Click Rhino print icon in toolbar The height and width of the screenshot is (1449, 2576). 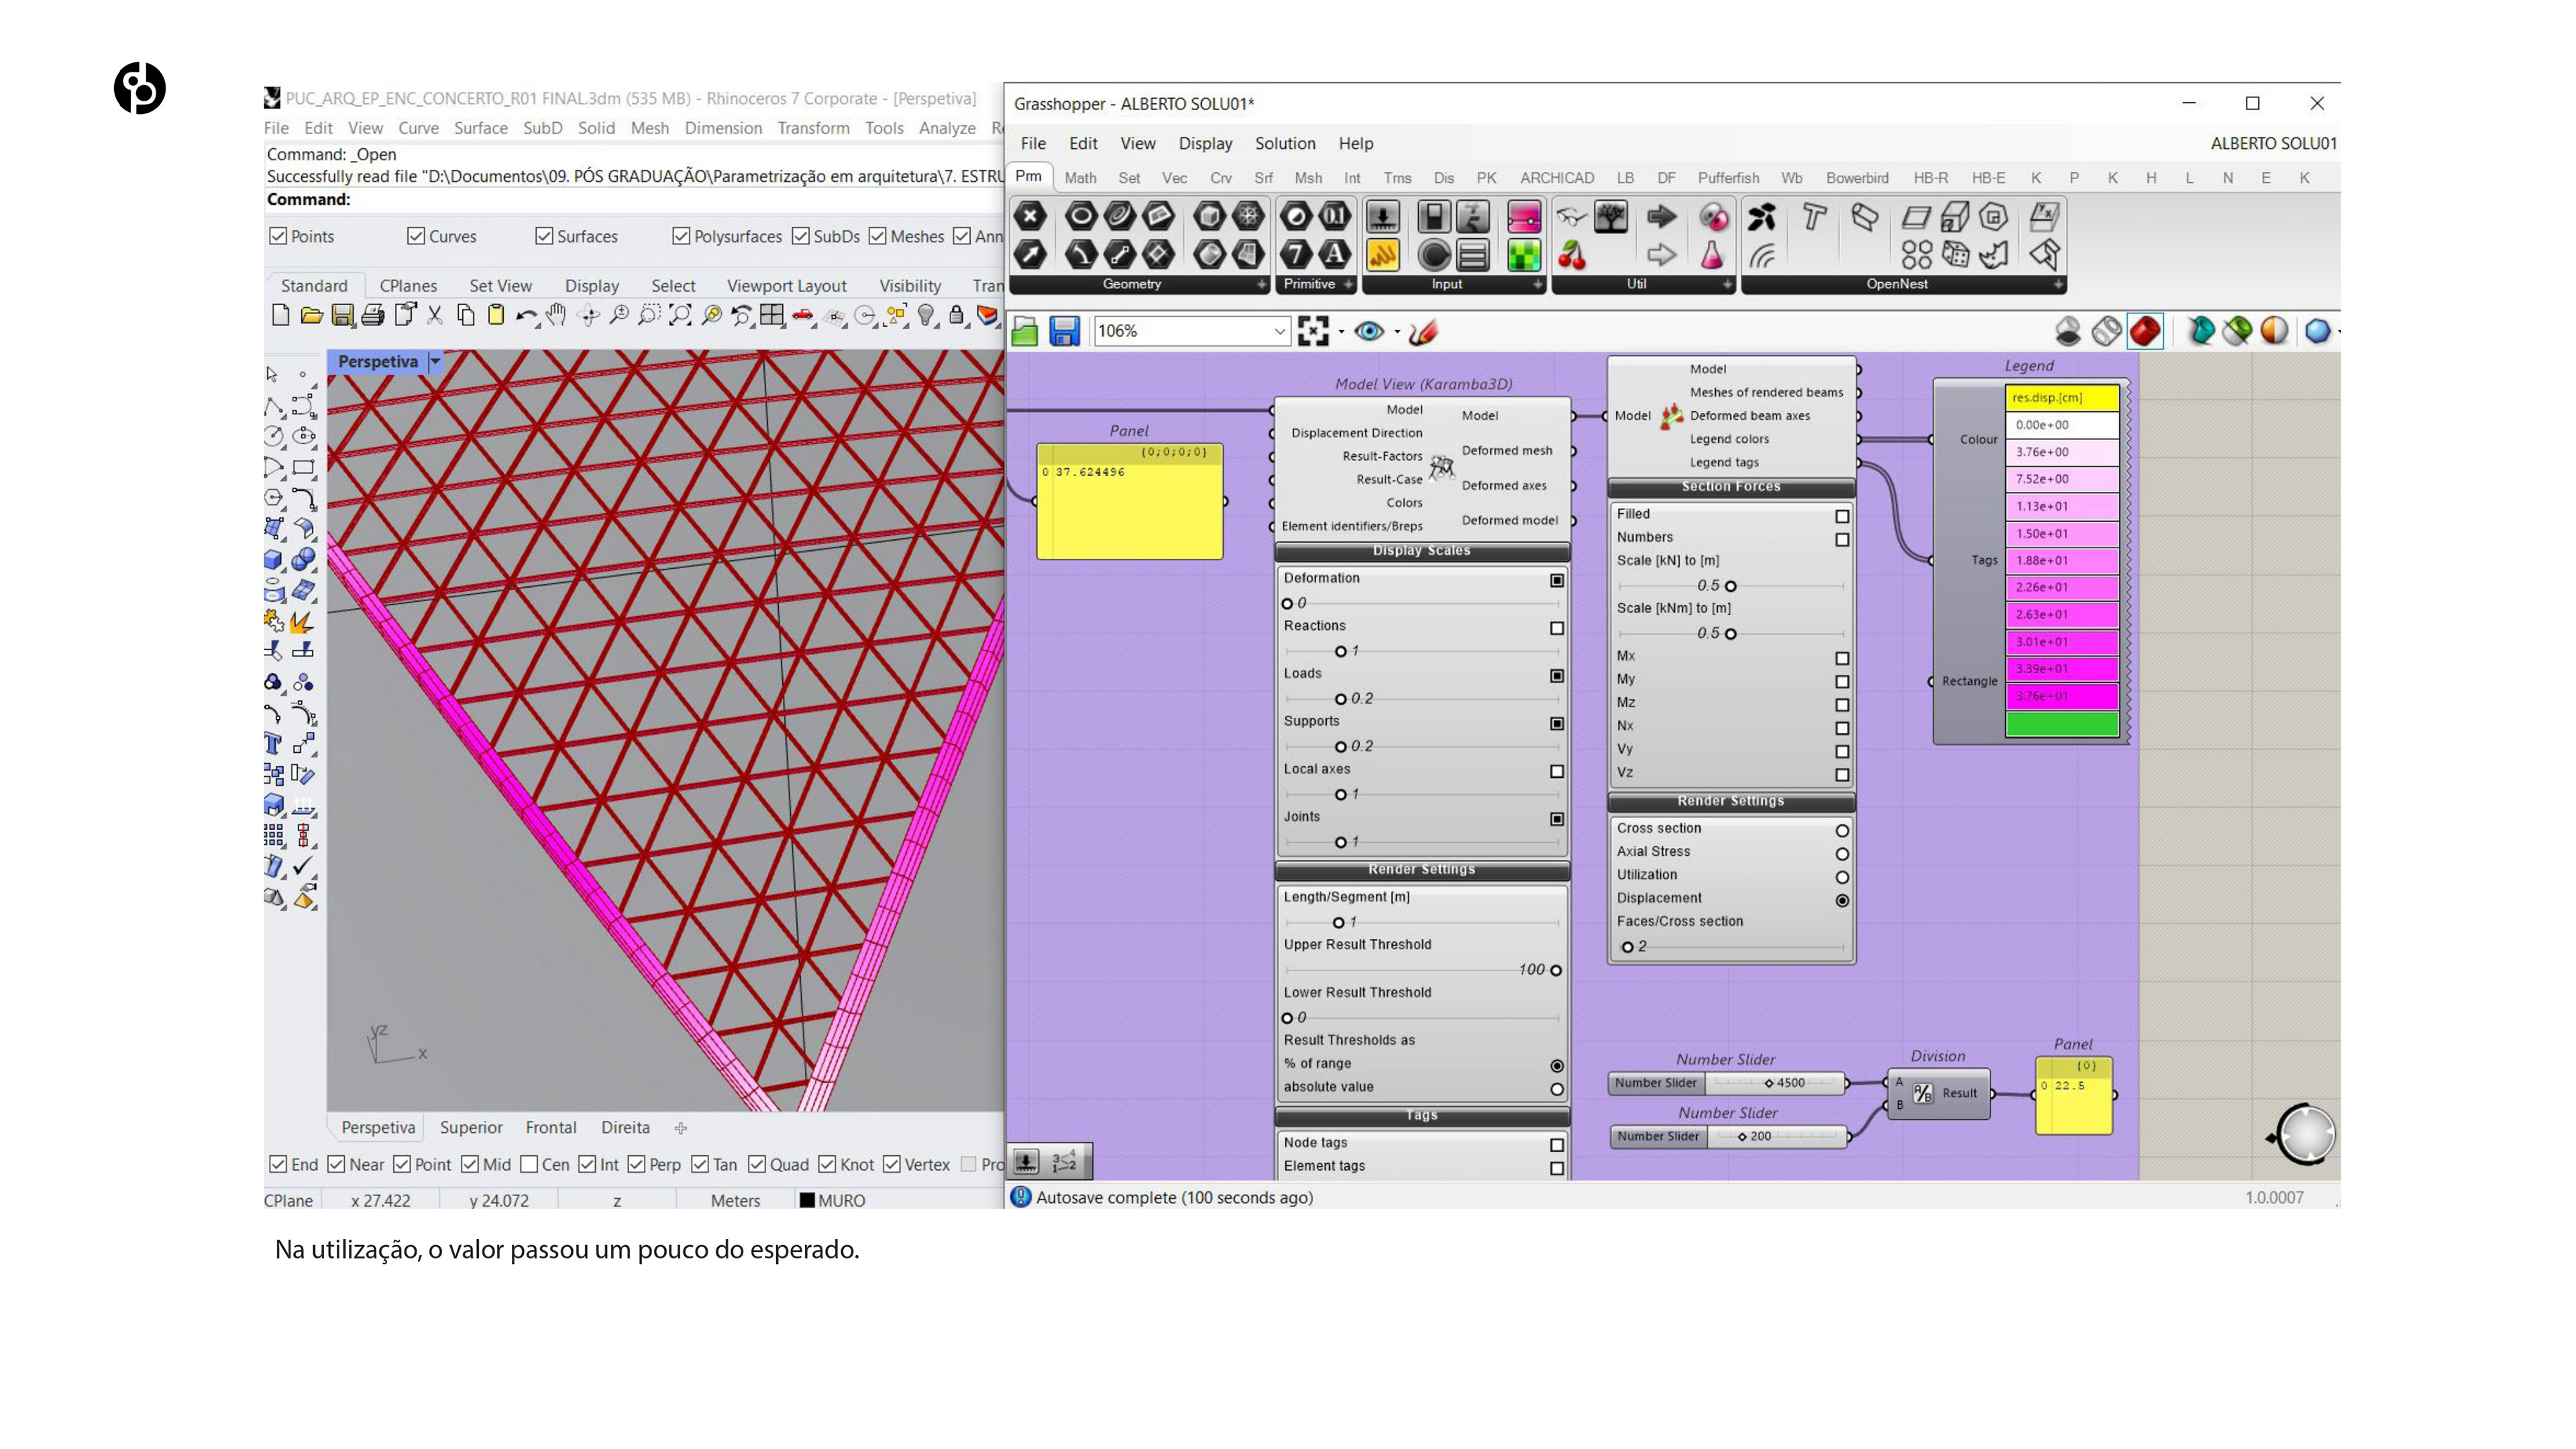[x=373, y=316]
